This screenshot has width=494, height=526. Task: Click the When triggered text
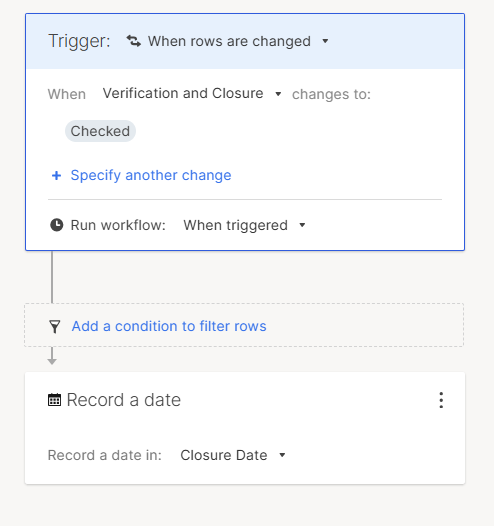point(235,225)
